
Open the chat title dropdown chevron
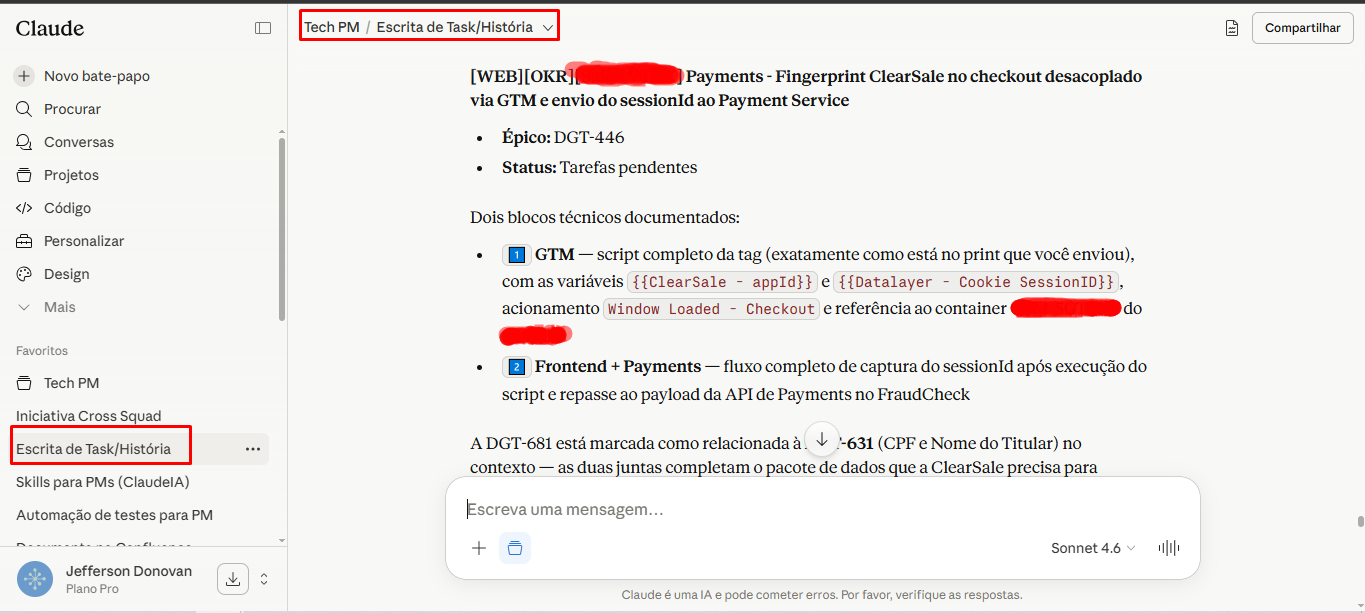coord(548,28)
